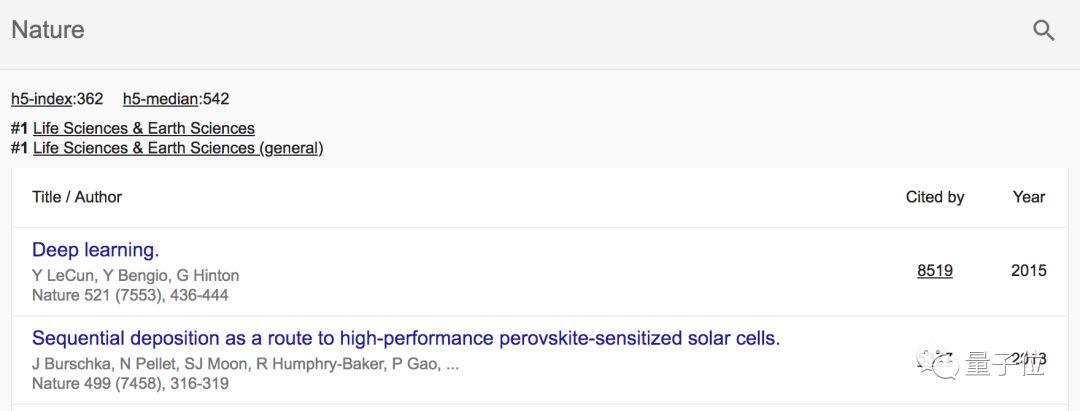Click the citation 'Nature 499 (7458), 316-319'

click(130, 383)
